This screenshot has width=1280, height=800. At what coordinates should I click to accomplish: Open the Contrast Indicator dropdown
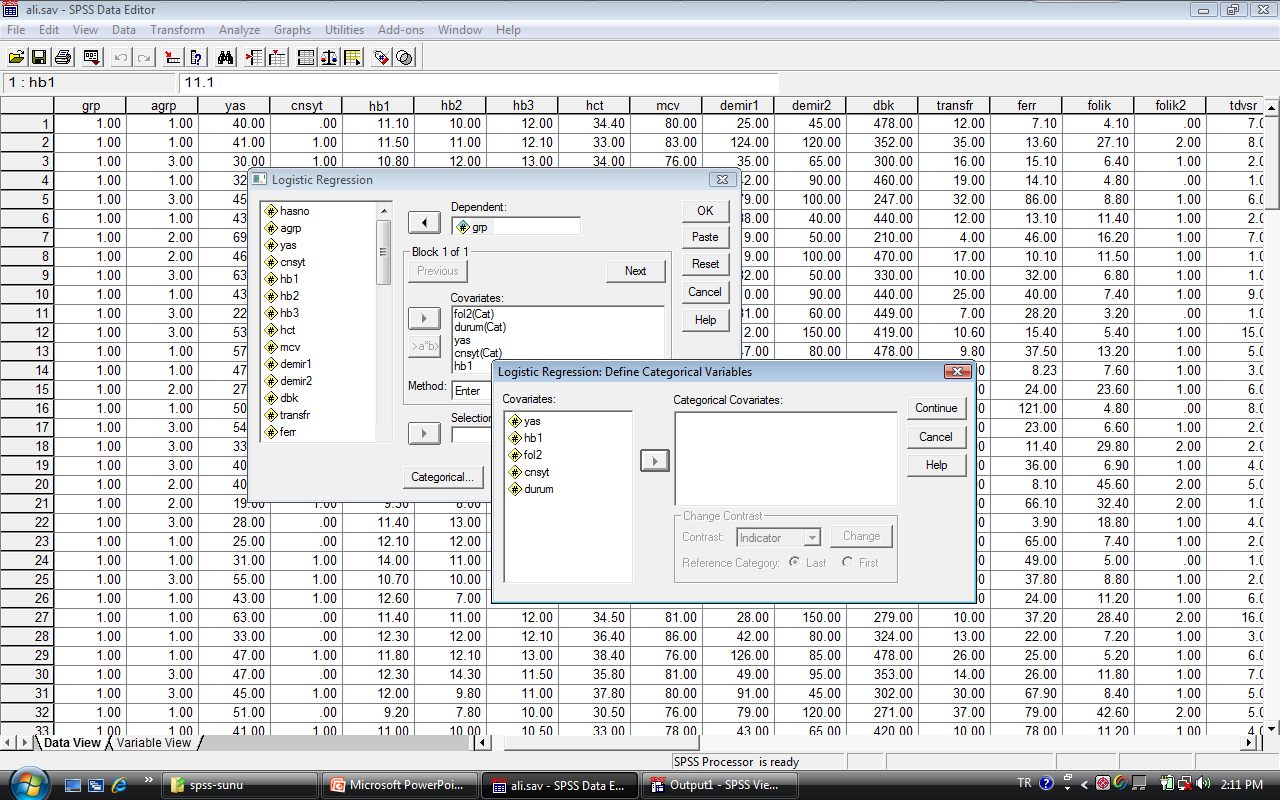point(778,537)
